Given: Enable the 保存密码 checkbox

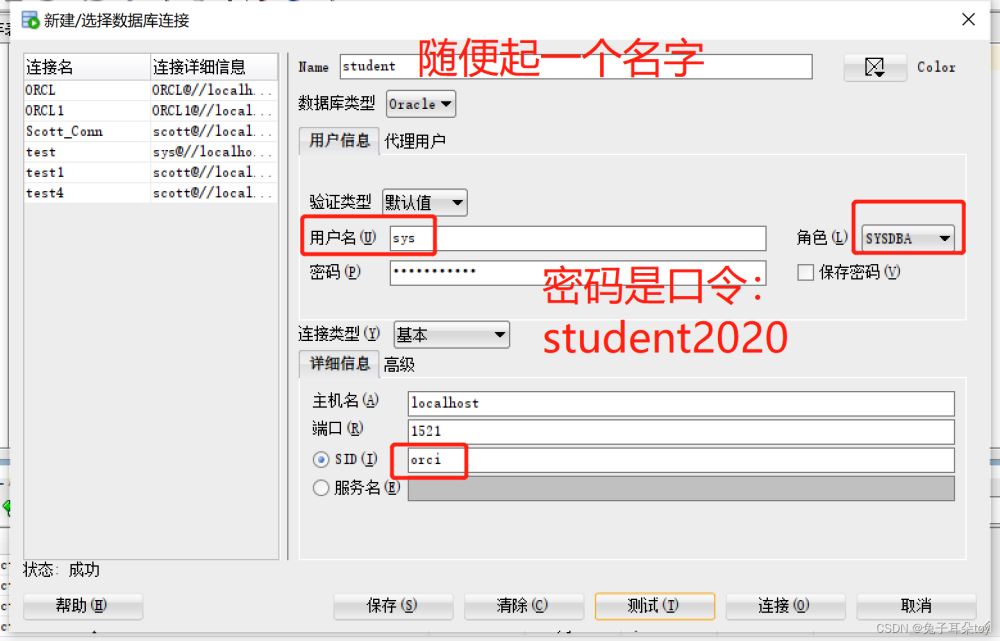Looking at the screenshot, I should point(805,272).
